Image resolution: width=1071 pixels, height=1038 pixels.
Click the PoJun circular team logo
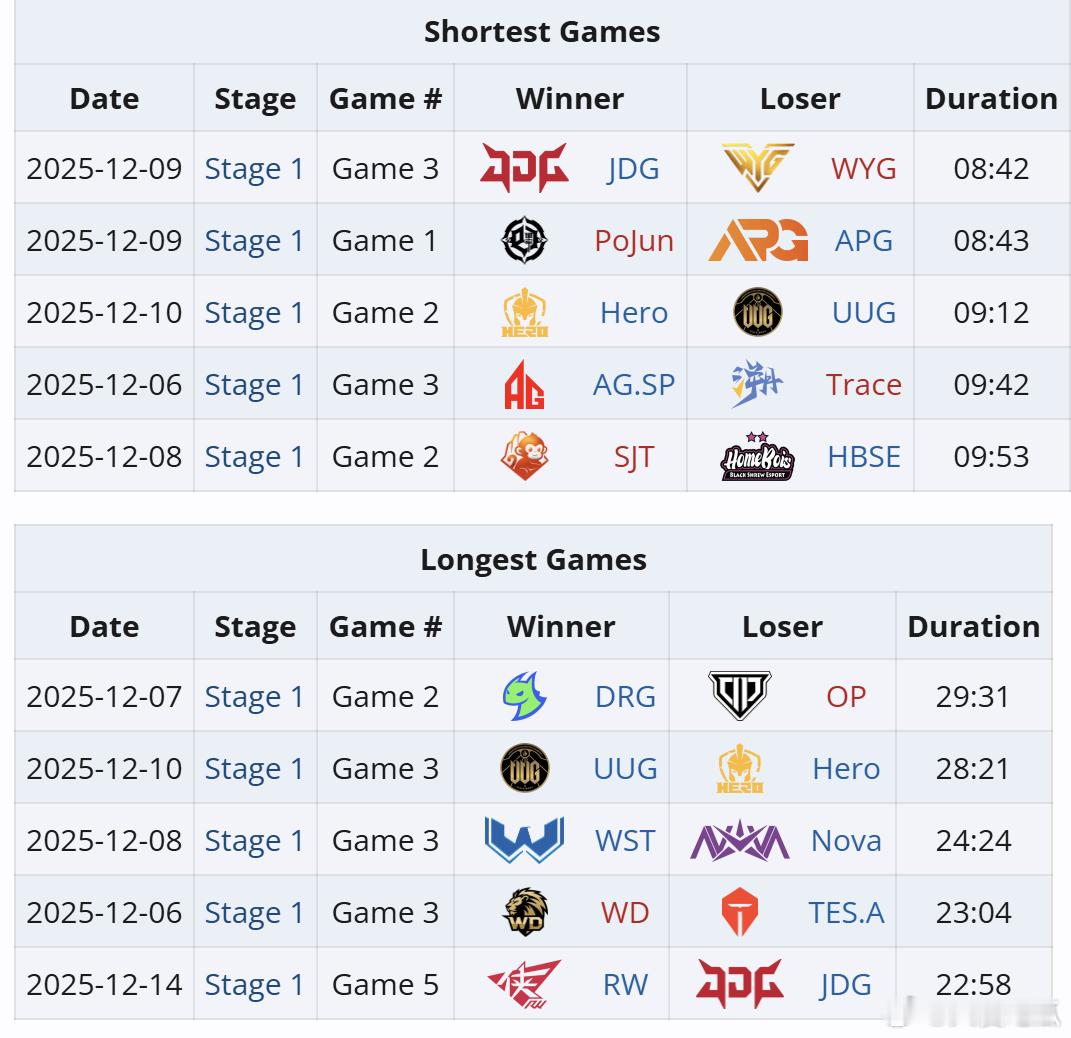point(525,240)
